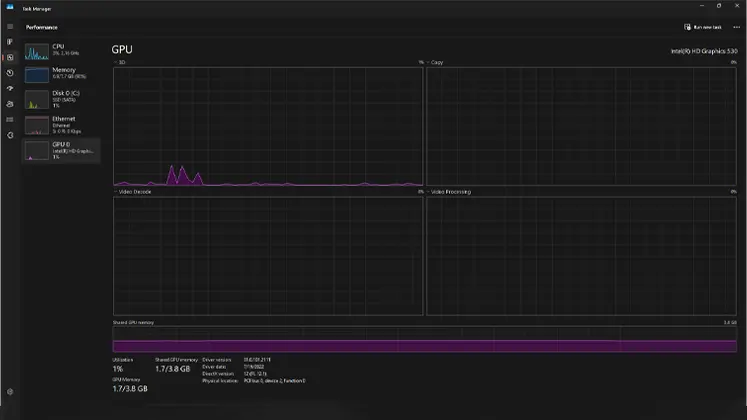Select the Performance page icon

point(10,57)
